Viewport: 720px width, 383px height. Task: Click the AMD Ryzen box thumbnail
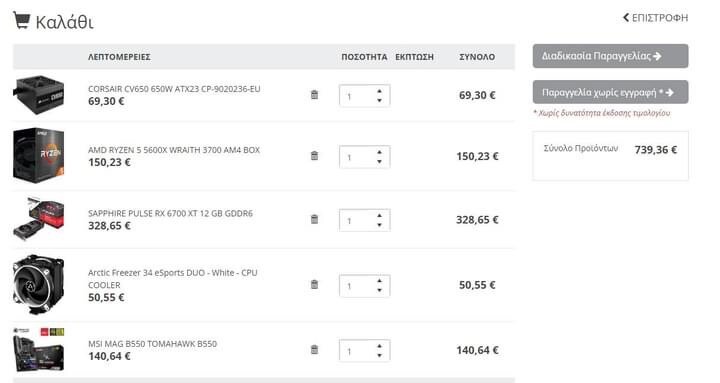coord(39,156)
